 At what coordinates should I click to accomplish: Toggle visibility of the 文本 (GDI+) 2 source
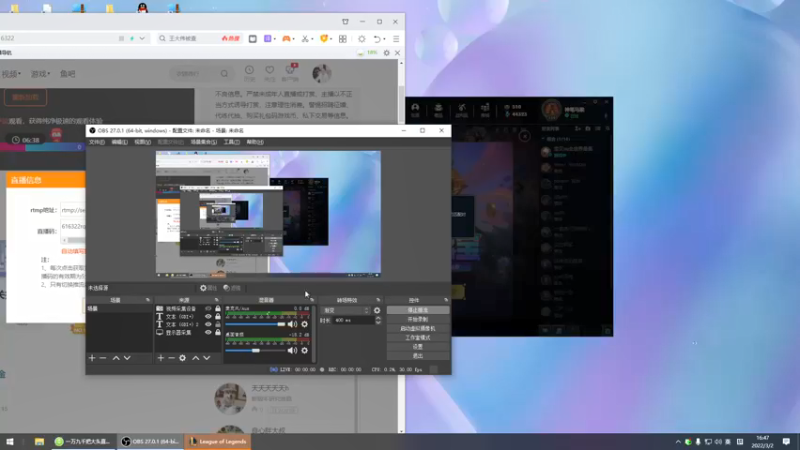tap(208, 324)
